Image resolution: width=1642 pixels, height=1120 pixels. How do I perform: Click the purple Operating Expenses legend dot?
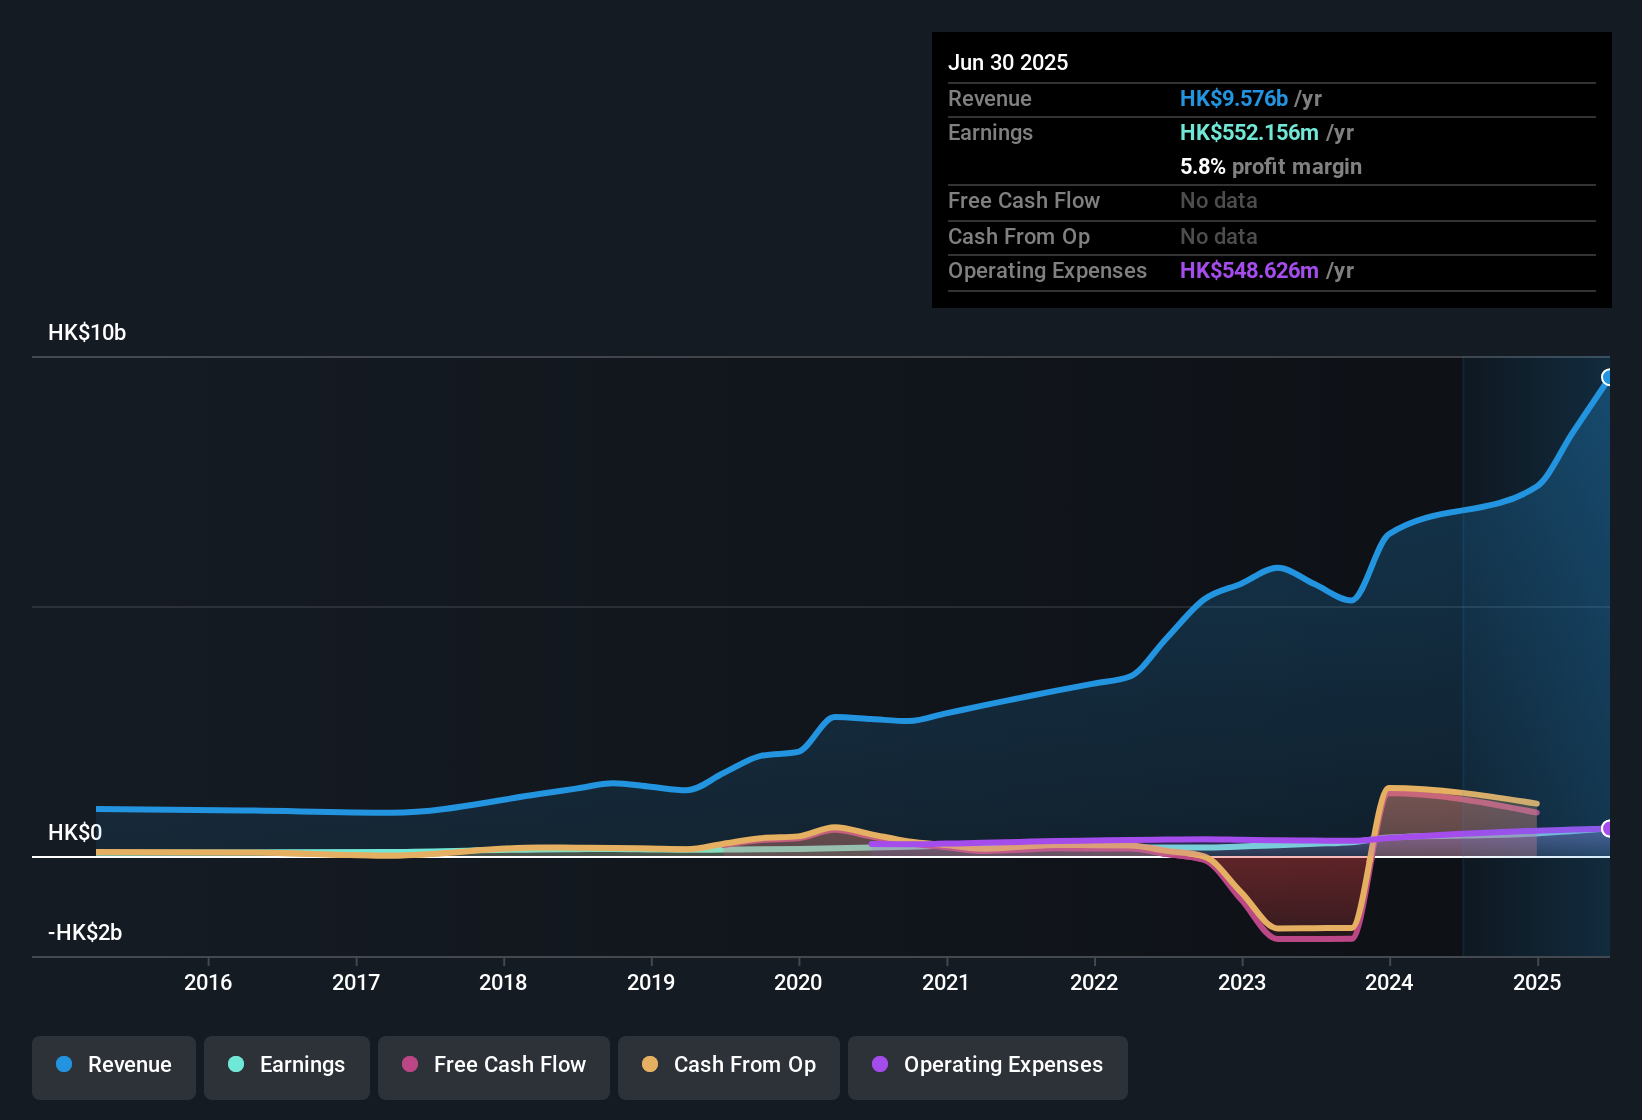(x=879, y=1065)
